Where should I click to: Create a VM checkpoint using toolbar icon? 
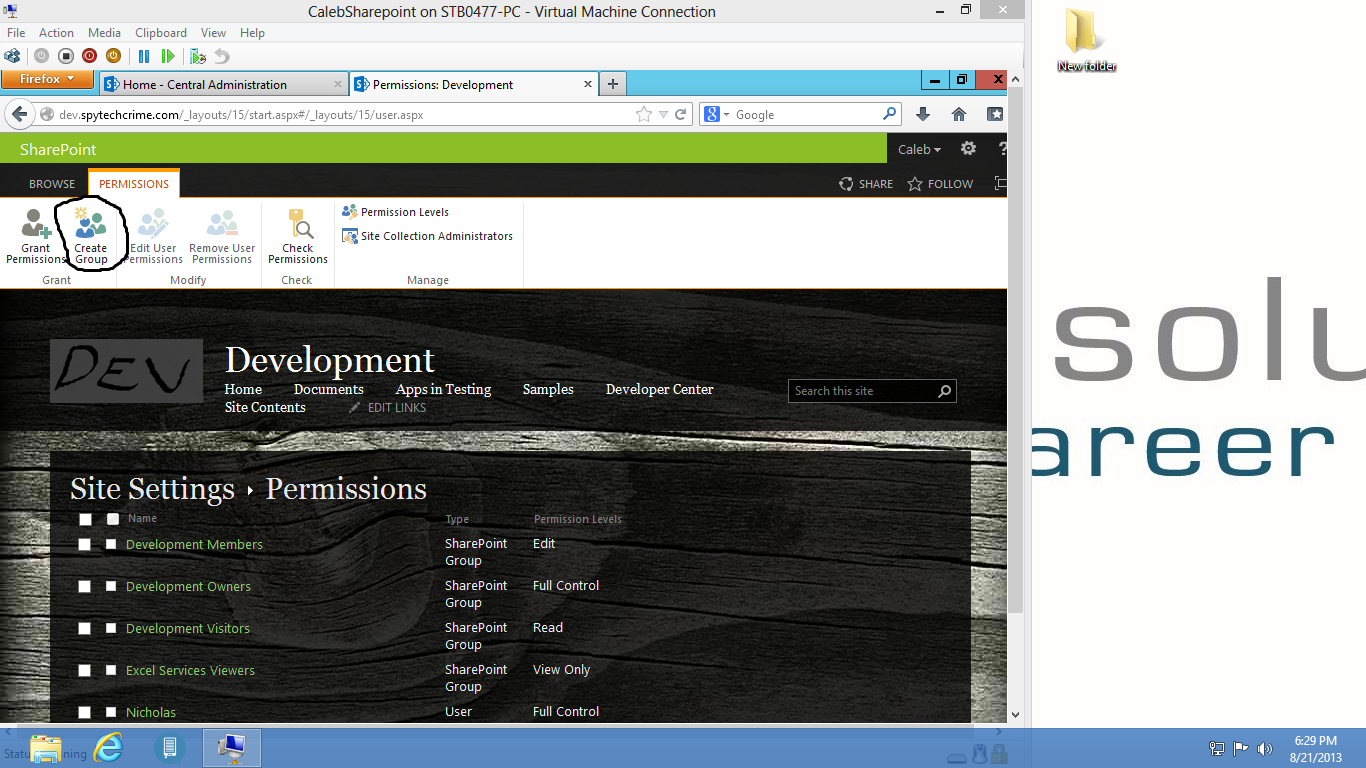(x=198, y=56)
